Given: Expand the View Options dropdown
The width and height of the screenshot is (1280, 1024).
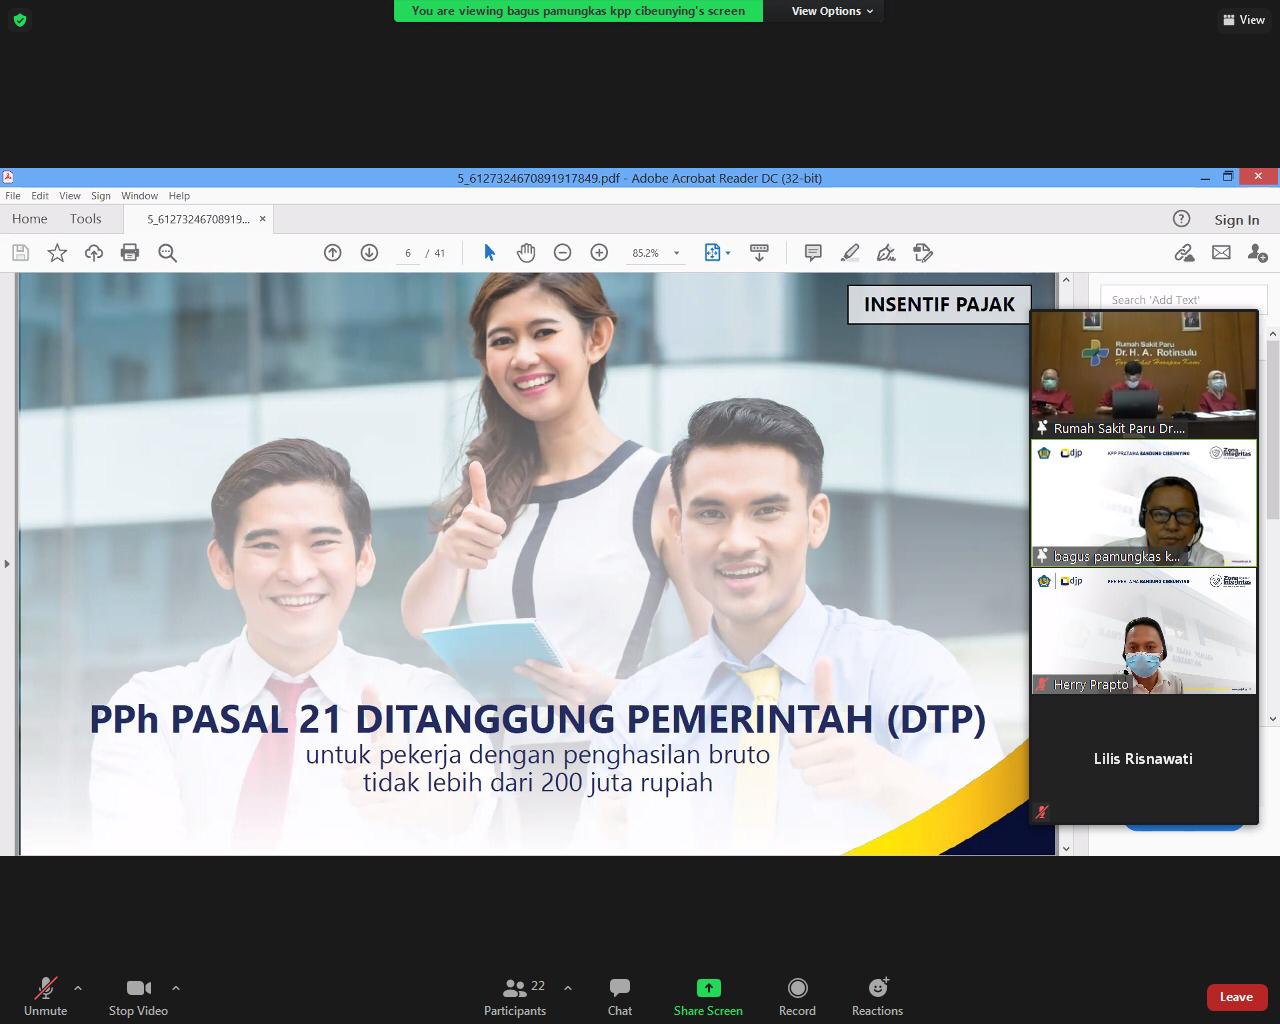Looking at the screenshot, I should [832, 11].
